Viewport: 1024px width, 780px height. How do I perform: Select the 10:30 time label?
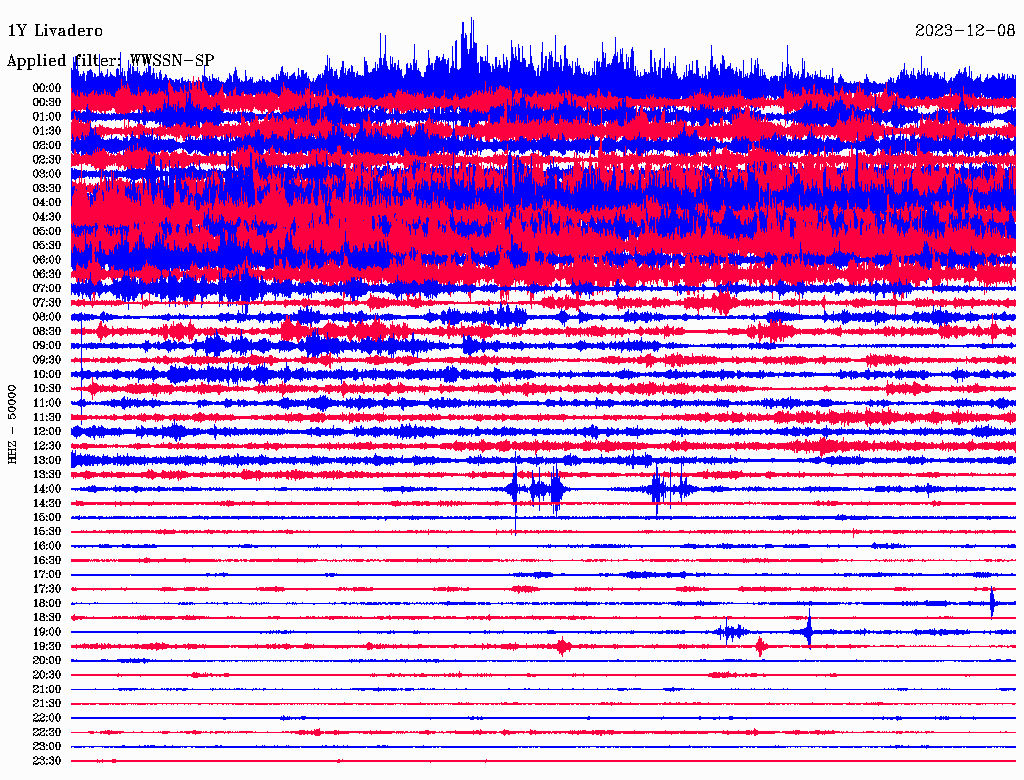point(46,389)
